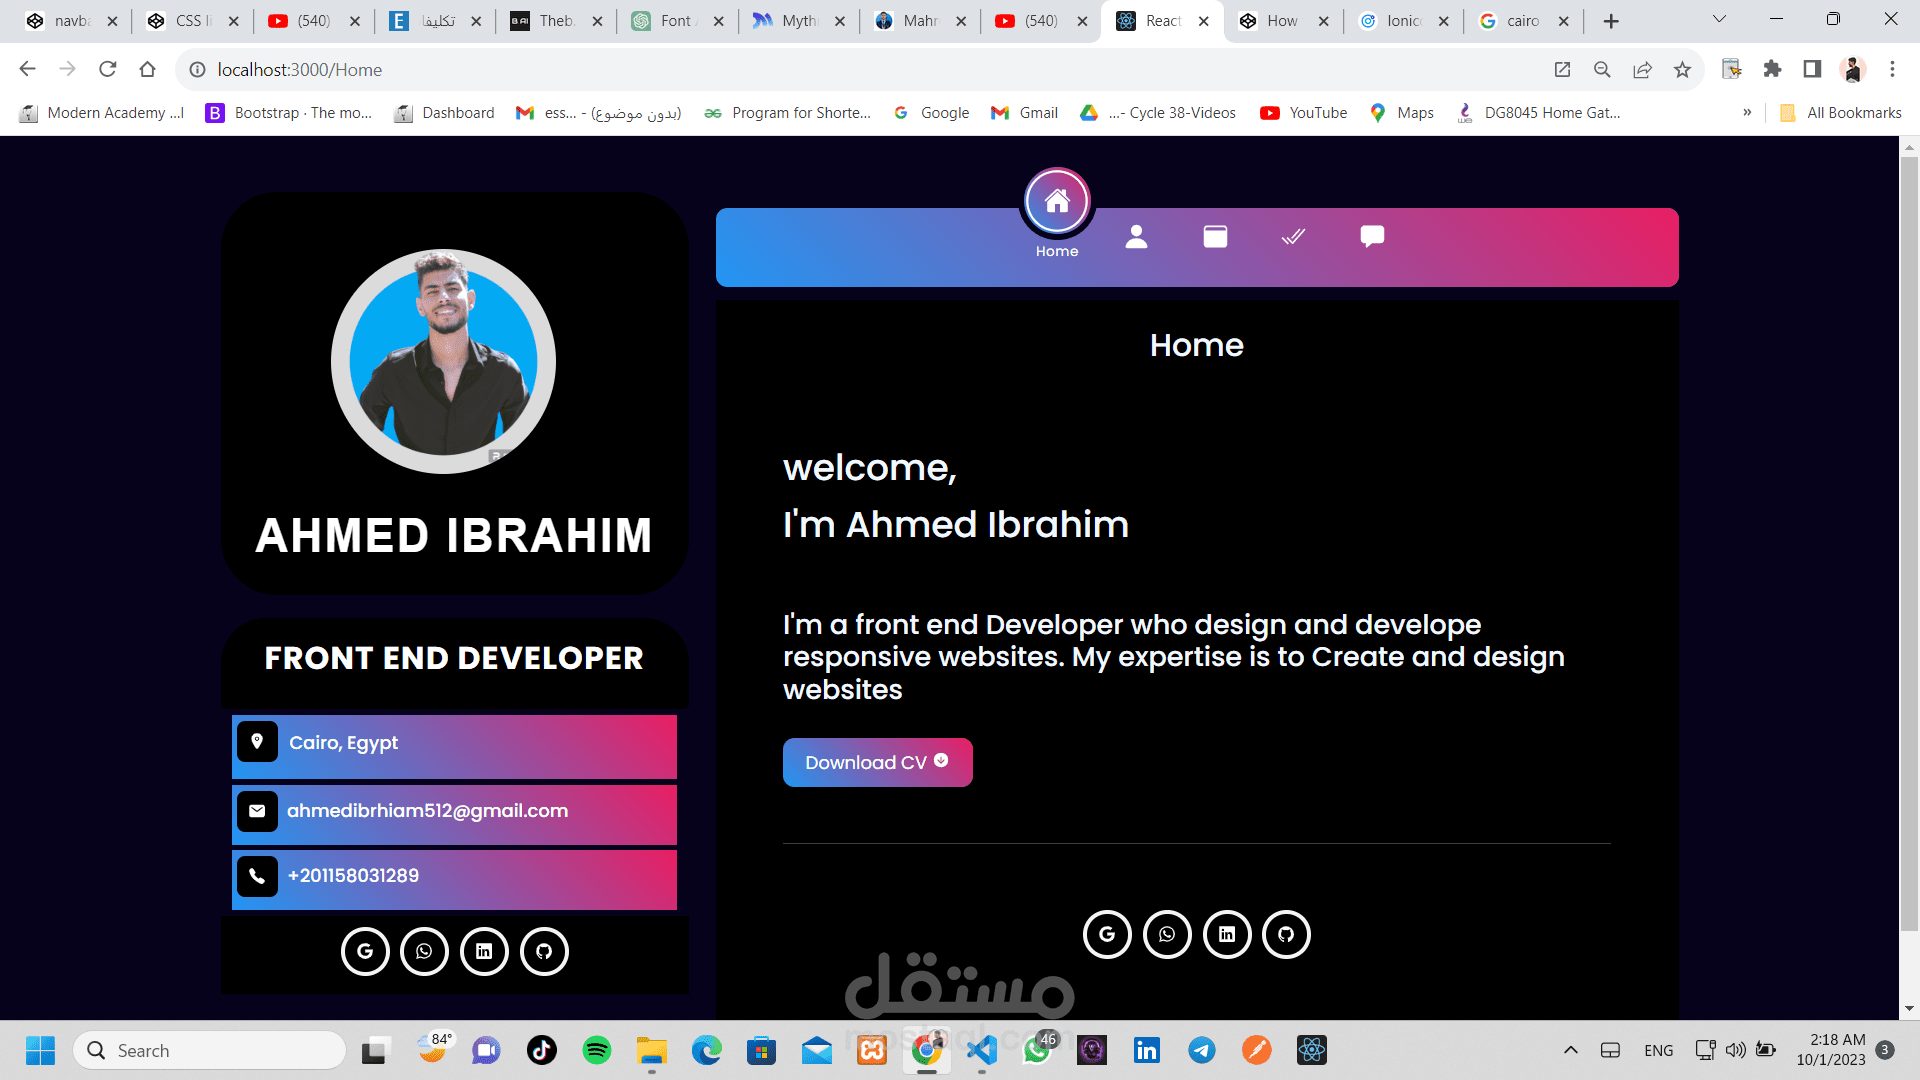
Task: Select the double-check icon in the navbar
Action: [1293, 236]
